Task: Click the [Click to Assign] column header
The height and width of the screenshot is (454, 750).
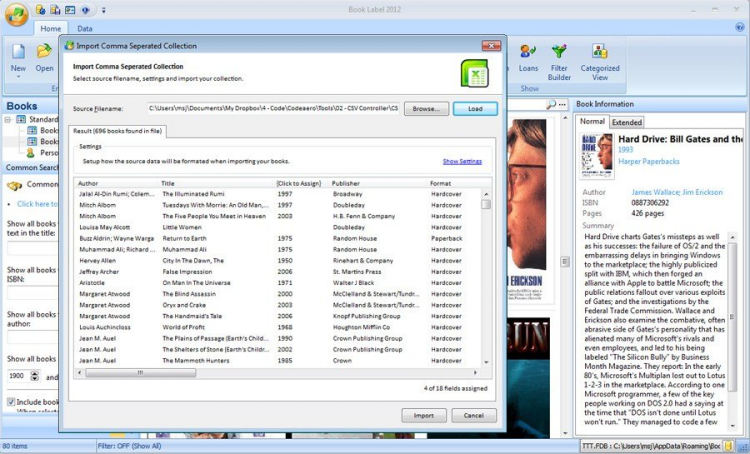Action: point(297,183)
